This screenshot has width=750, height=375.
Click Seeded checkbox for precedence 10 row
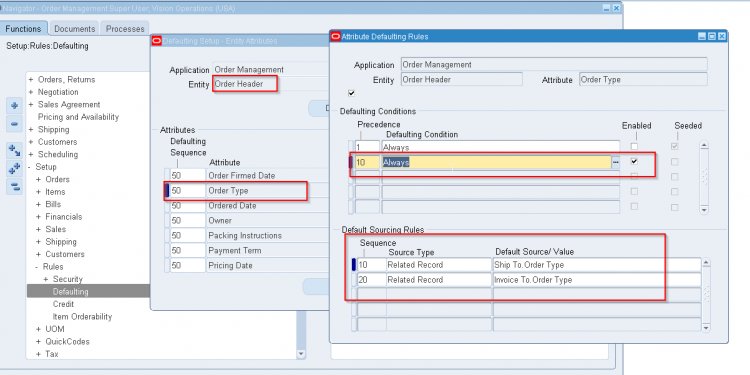[x=674, y=162]
